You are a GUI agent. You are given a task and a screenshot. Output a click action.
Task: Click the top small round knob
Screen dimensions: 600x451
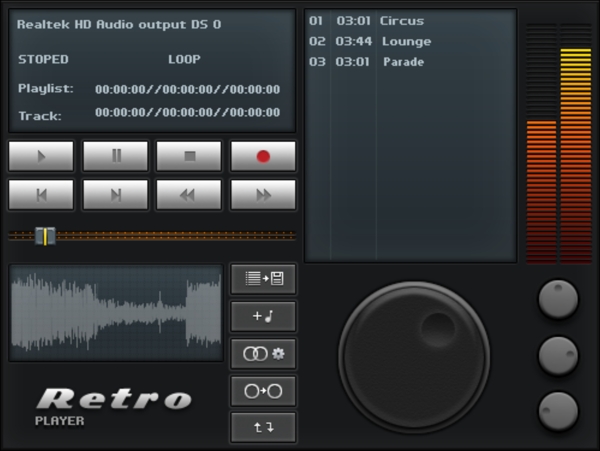pos(558,299)
